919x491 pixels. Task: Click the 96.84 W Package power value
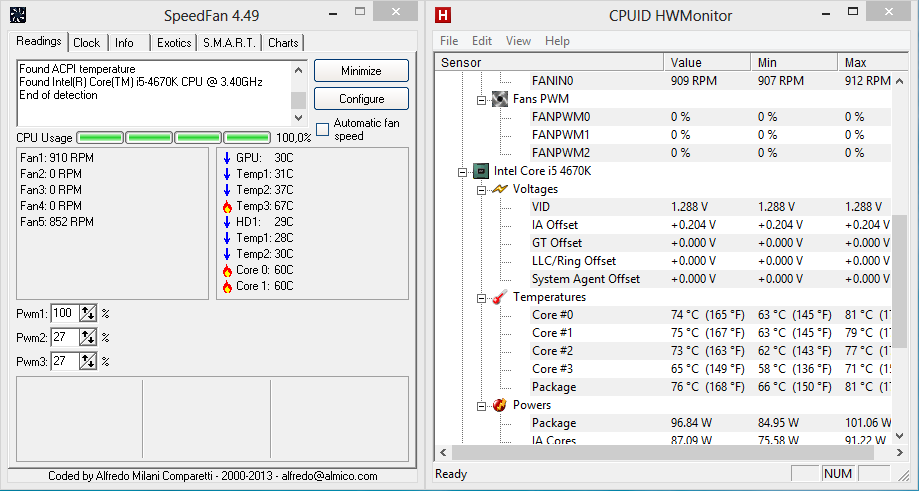click(x=691, y=423)
